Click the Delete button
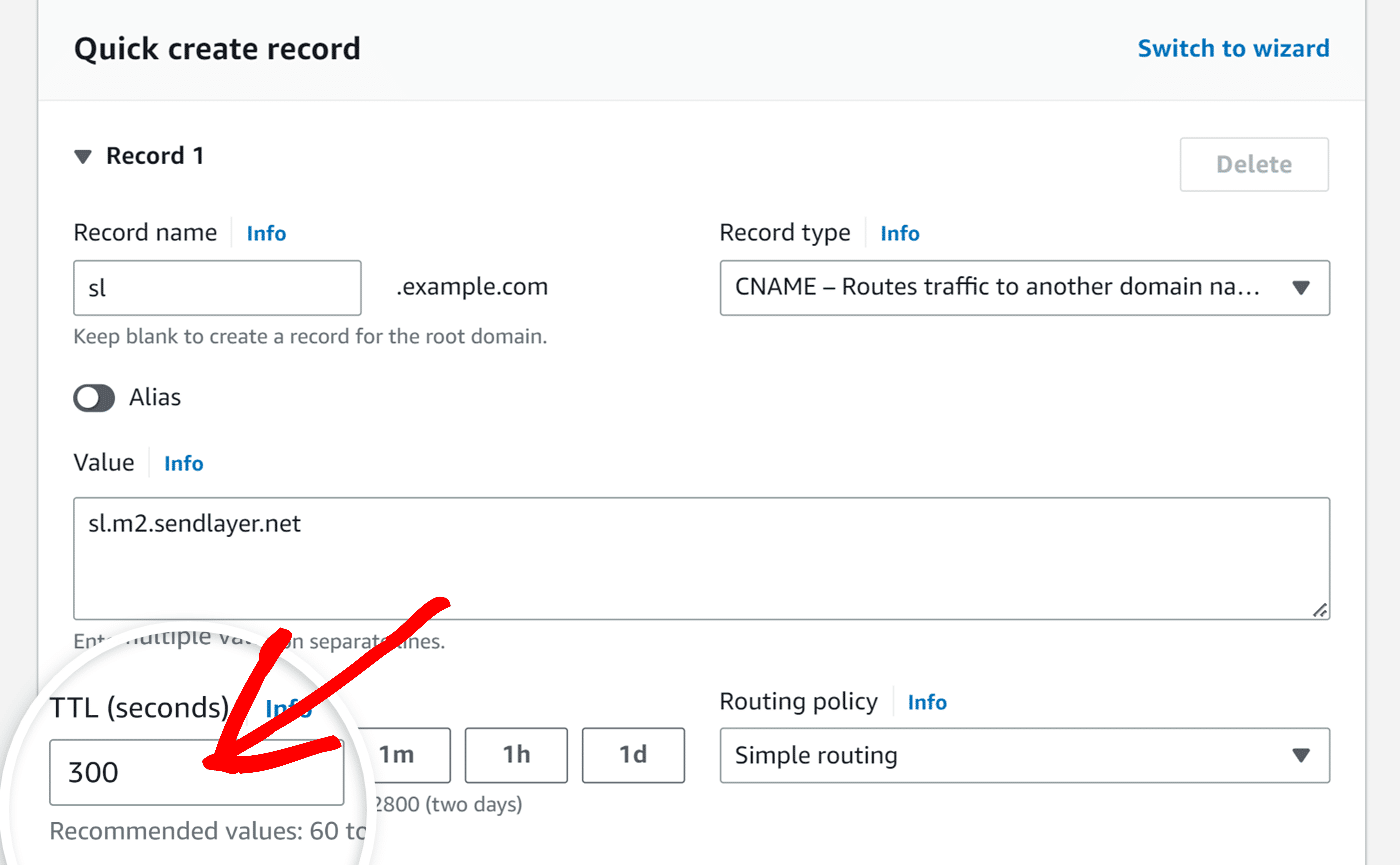This screenshot has height=865, width=1400. click(1253, 164)
